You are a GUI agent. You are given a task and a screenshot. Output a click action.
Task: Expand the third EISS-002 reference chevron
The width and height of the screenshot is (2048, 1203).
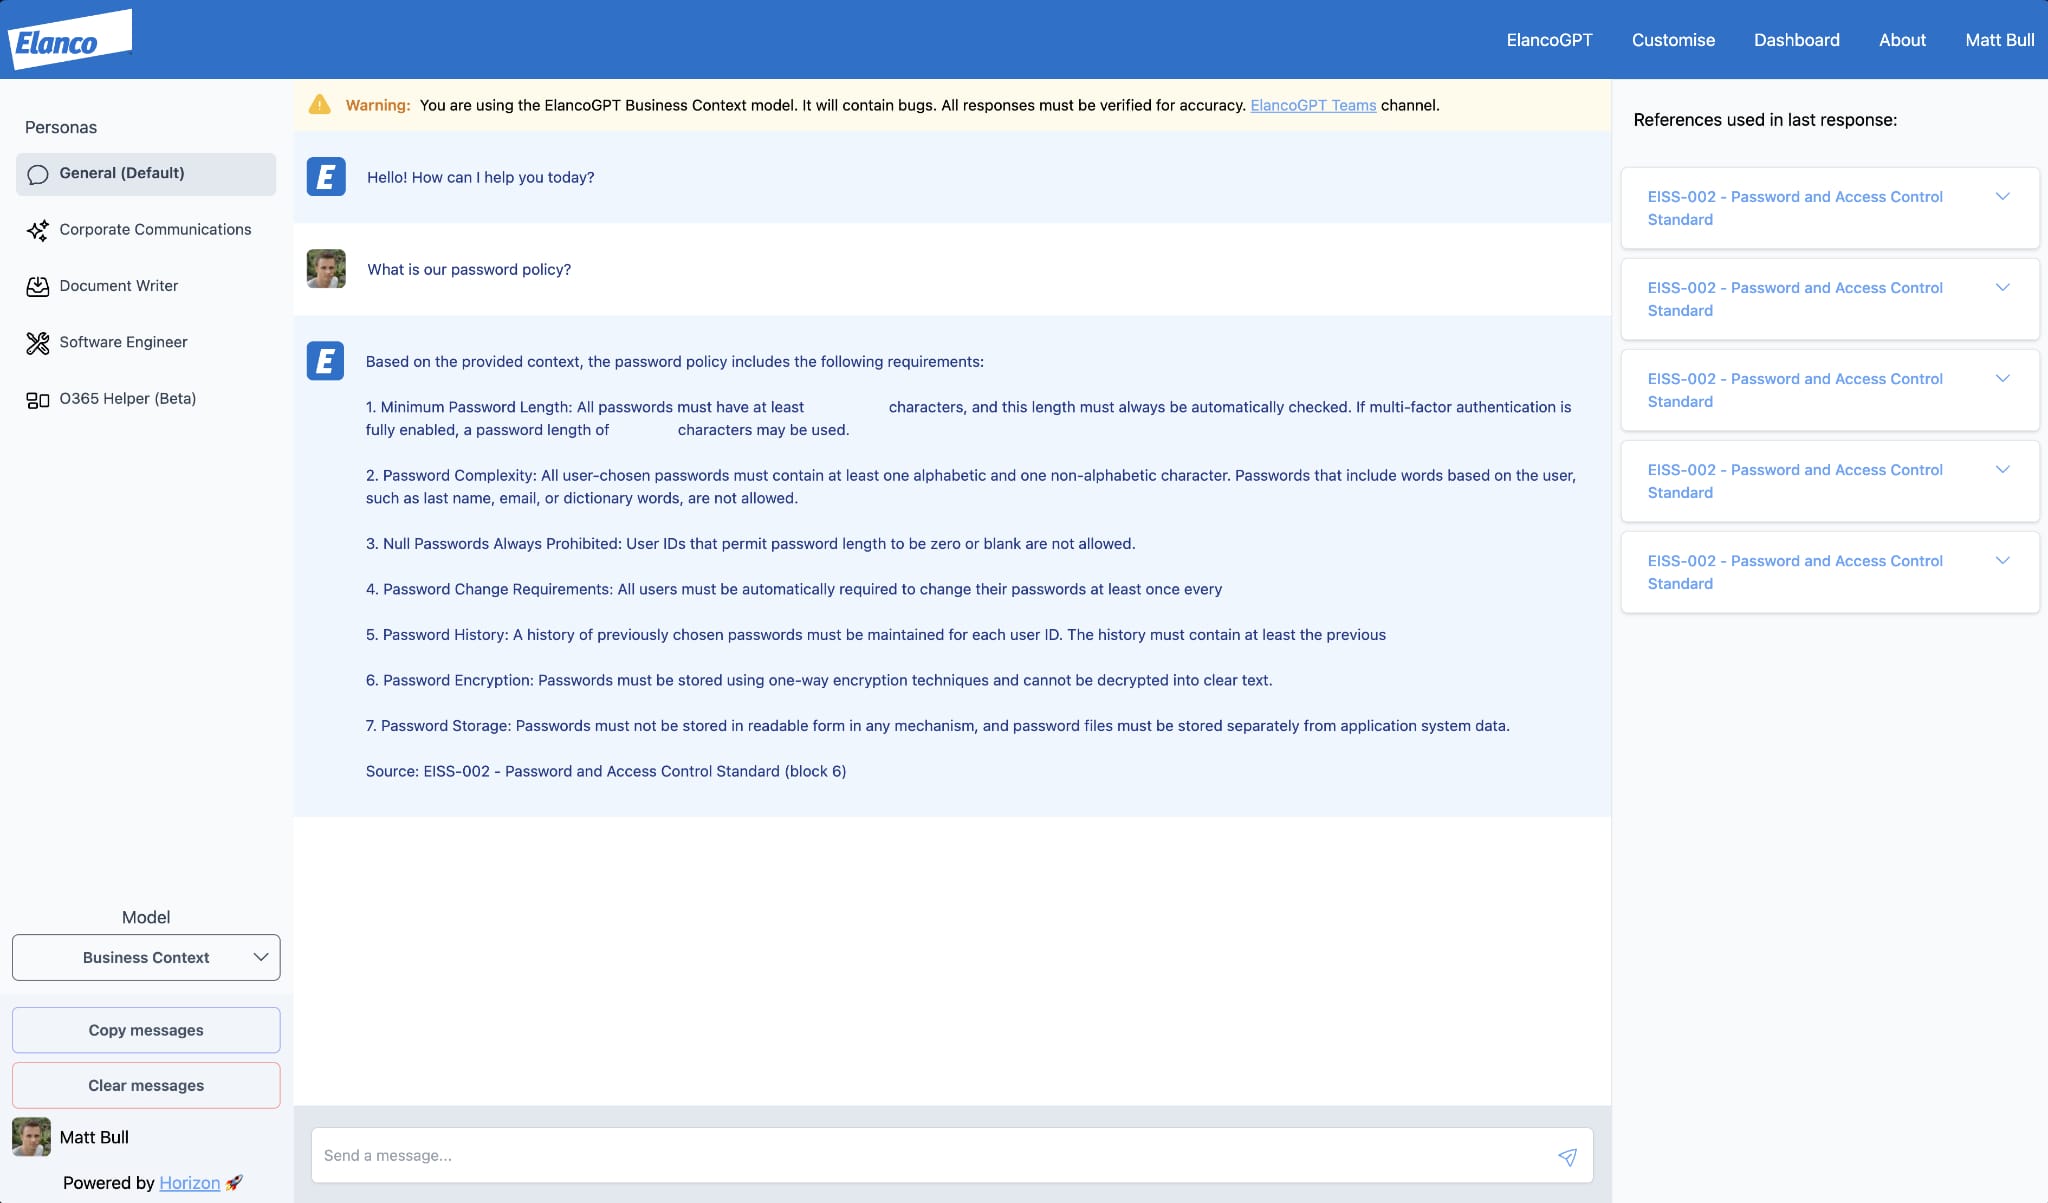click(2003, 379)
